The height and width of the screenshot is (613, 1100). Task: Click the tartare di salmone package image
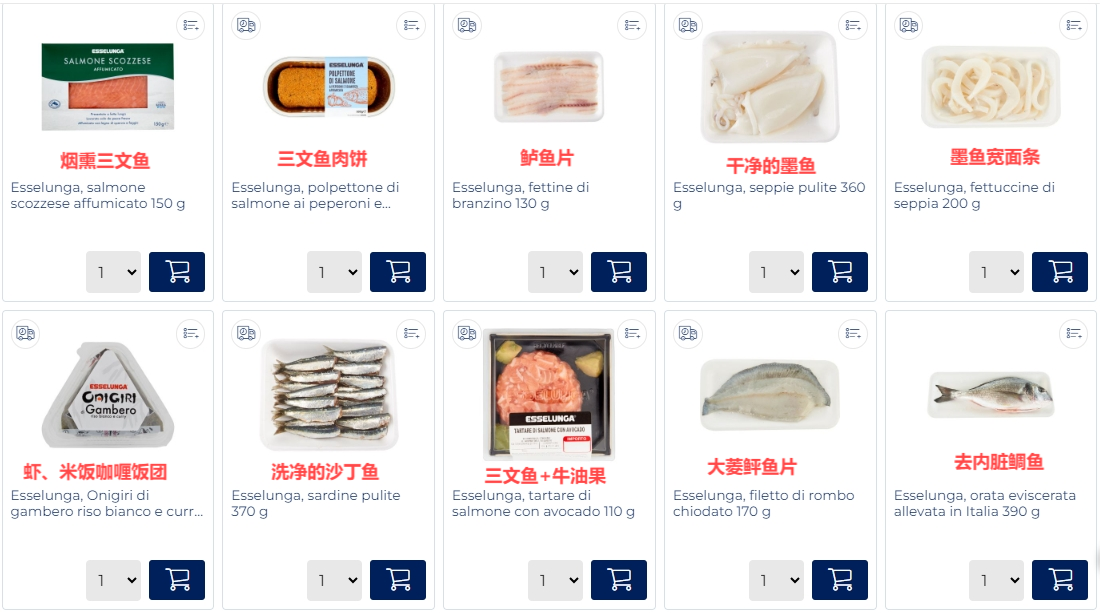549,395
